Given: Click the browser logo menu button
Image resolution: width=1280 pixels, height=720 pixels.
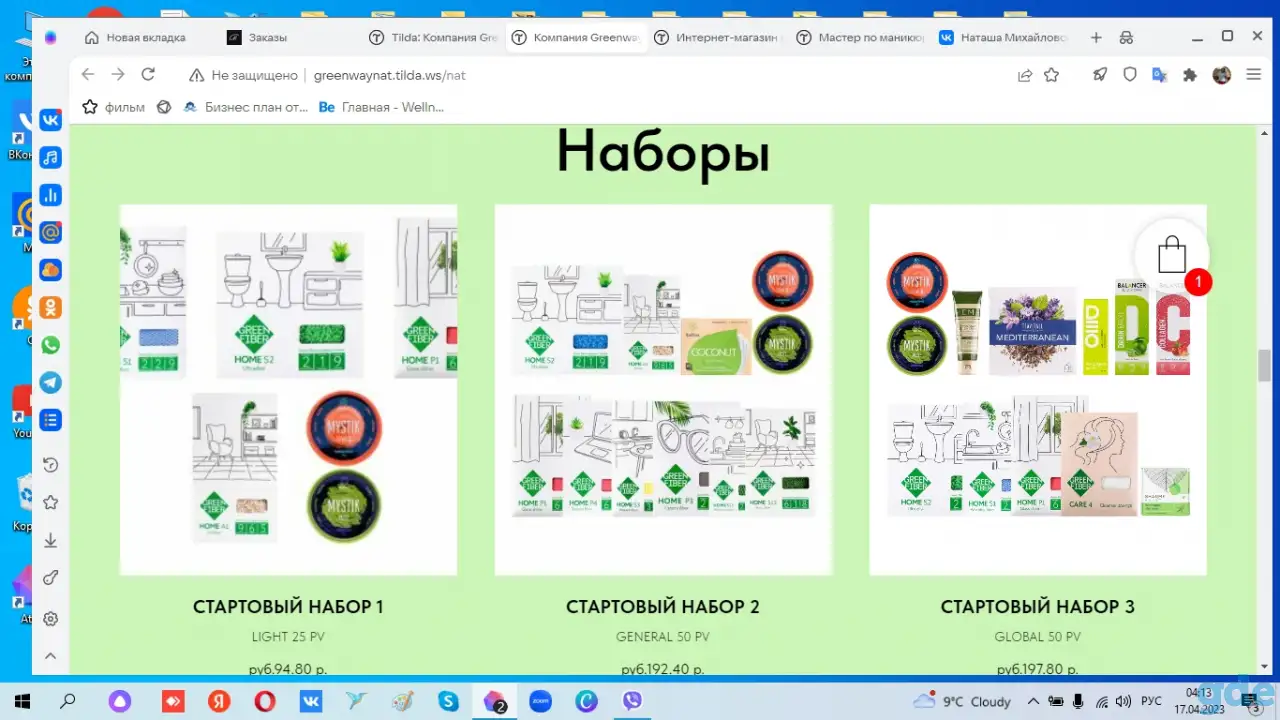Looking at the screenshot, I should tap(51, 38).
